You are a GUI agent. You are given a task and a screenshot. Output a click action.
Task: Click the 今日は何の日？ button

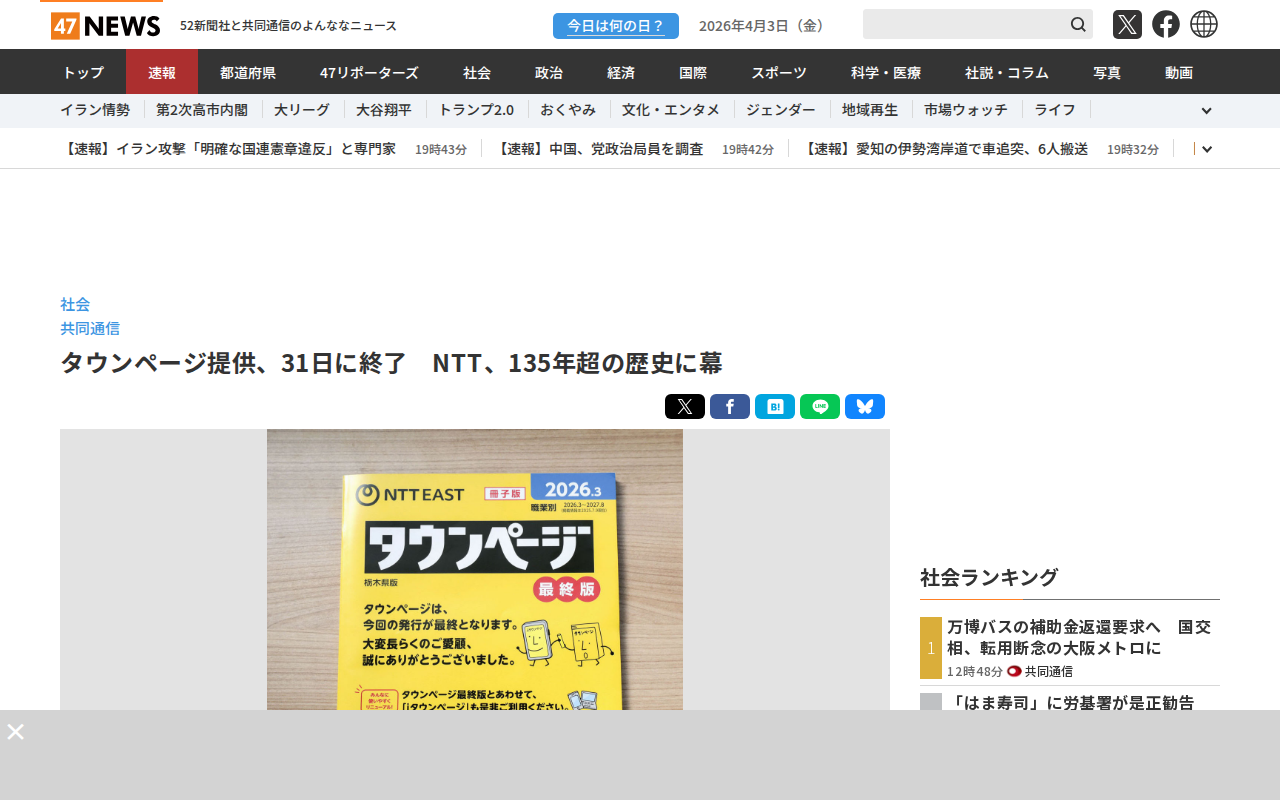tap(616, 26)
